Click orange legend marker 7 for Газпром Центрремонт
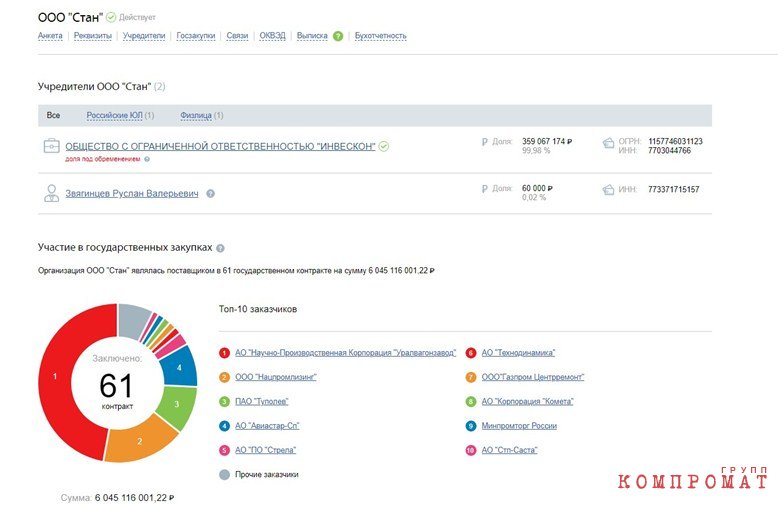Viewport: 778px width, 509px height. pos(471,377)
